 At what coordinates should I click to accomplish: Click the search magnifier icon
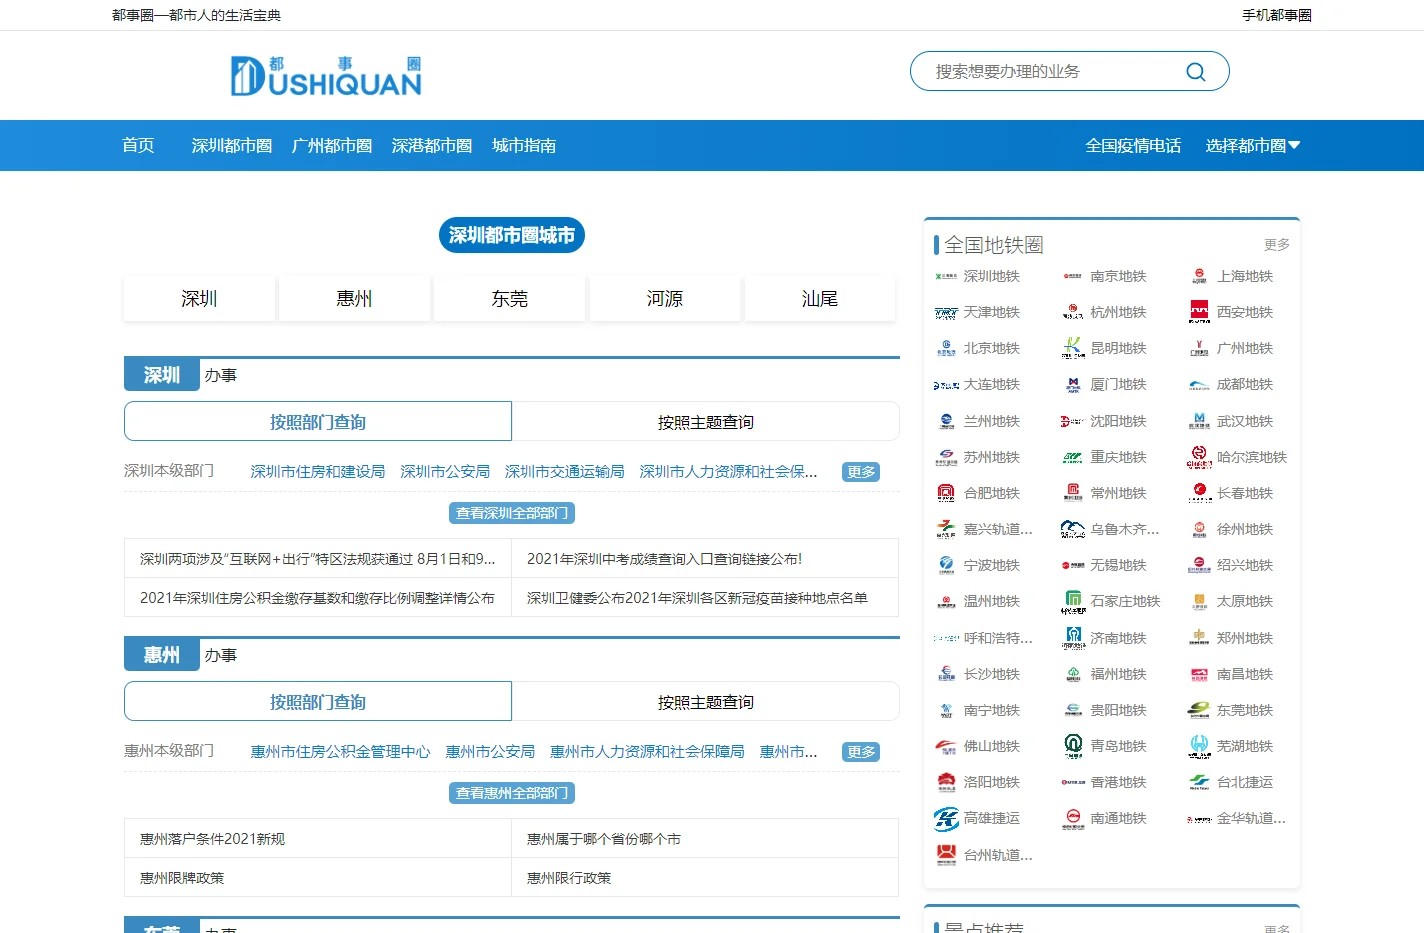point(1195,72)
